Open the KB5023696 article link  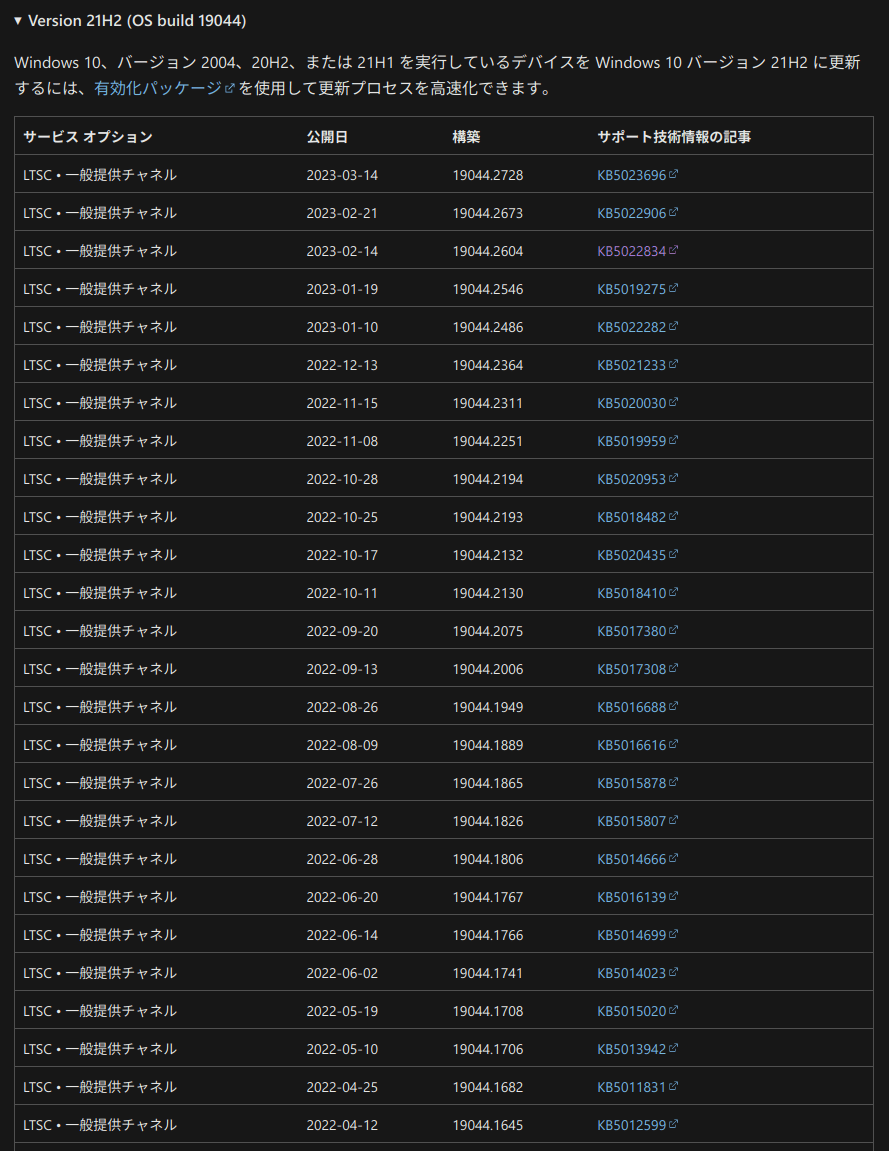[x=631, y=175]
